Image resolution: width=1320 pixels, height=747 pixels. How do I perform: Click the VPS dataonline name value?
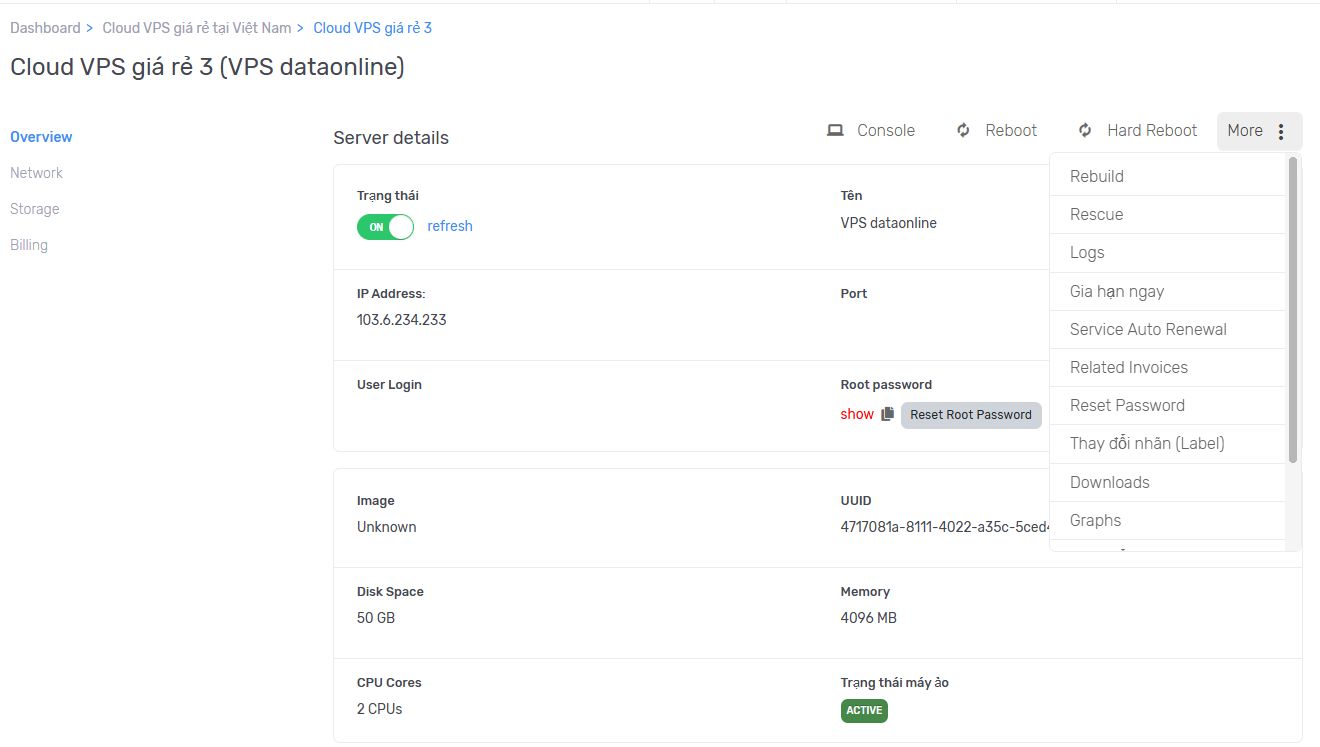click(889, 223)
